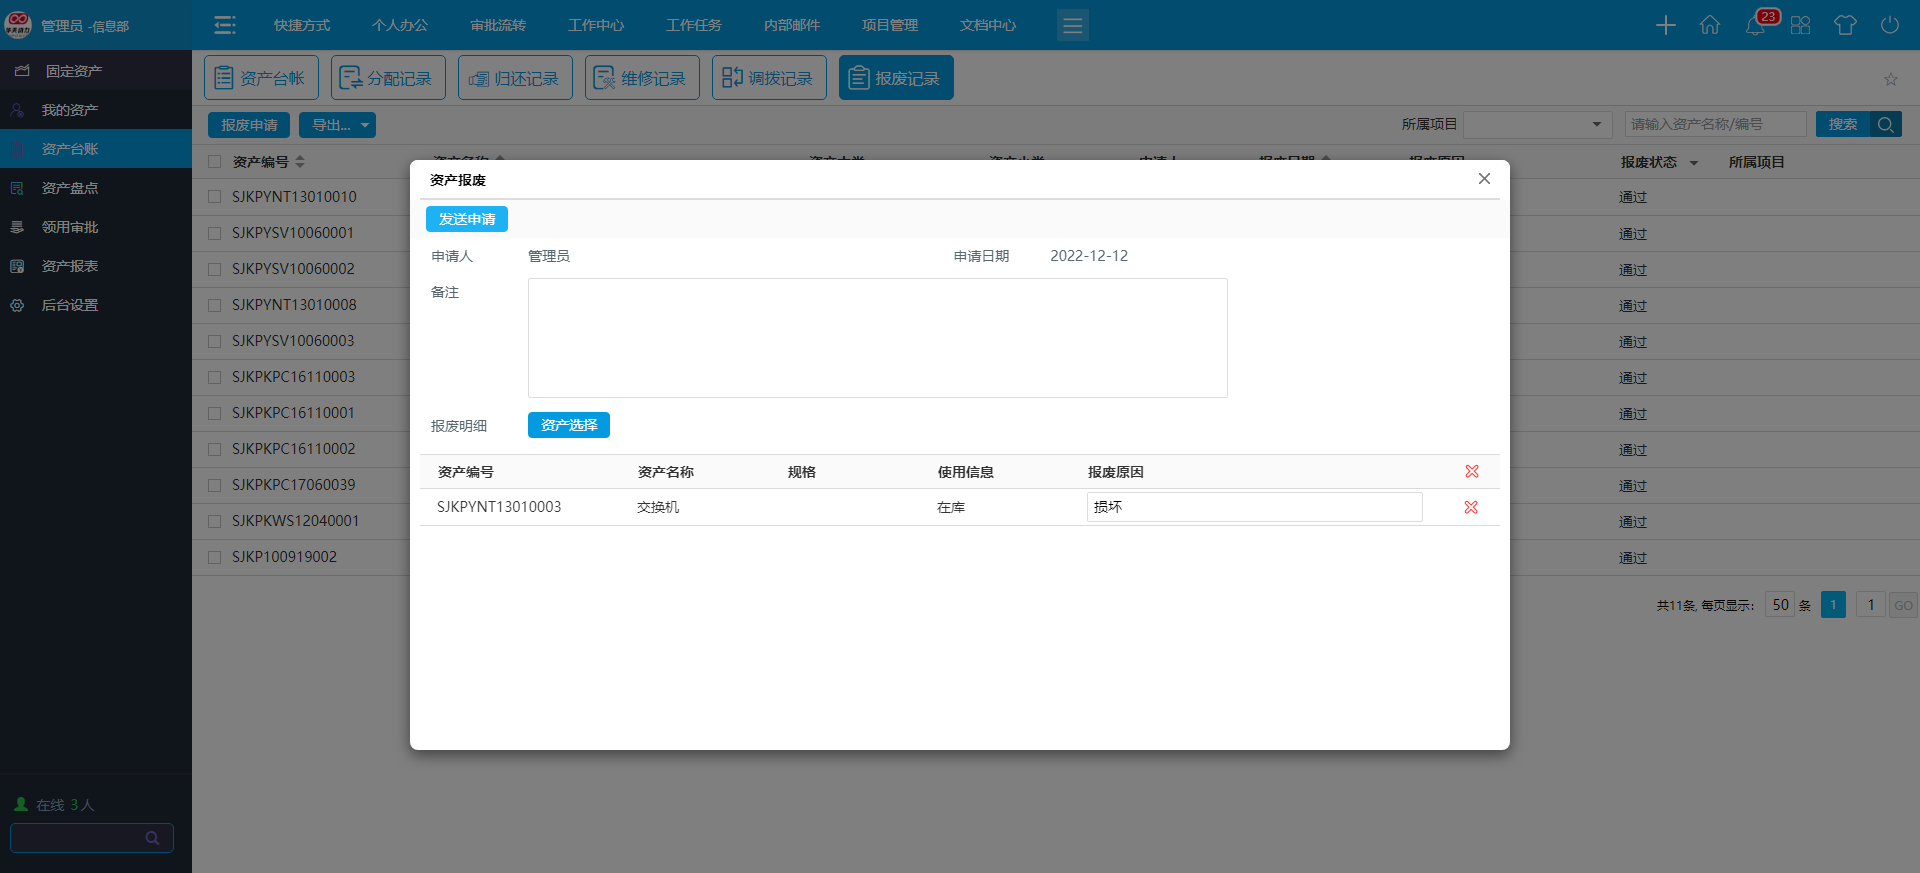Delete the SJKPYNT13010003 row with red X
1920x873 pixels.
[x=1471, y=507]
